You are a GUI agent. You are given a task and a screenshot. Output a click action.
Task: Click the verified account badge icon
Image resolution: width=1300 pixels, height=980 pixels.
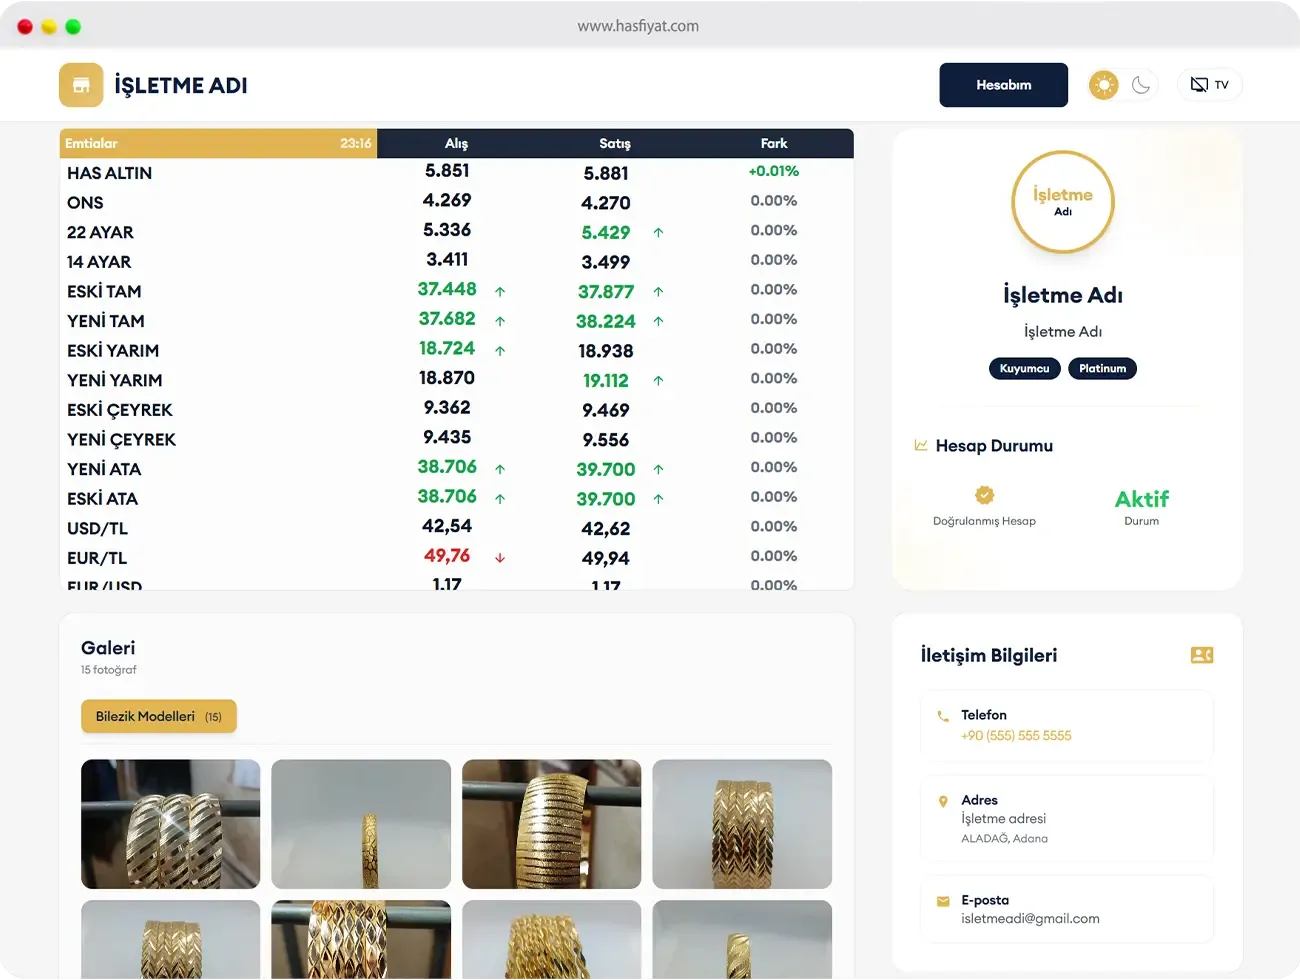[x=985, y=495]
